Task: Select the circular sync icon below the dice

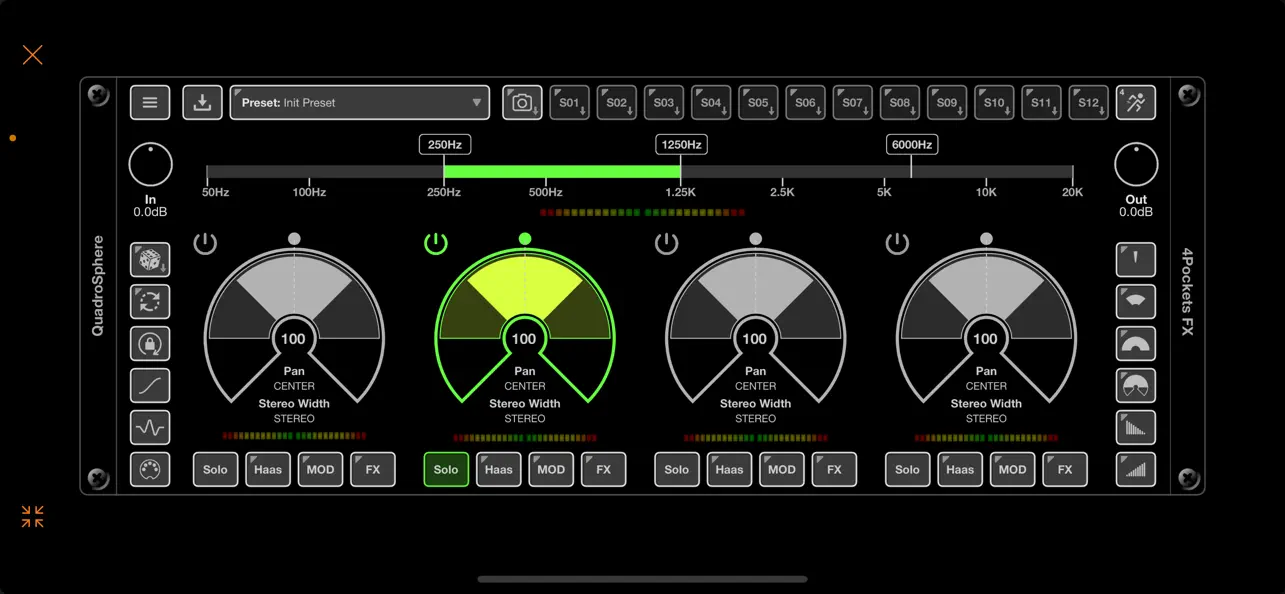Action: 150,302
